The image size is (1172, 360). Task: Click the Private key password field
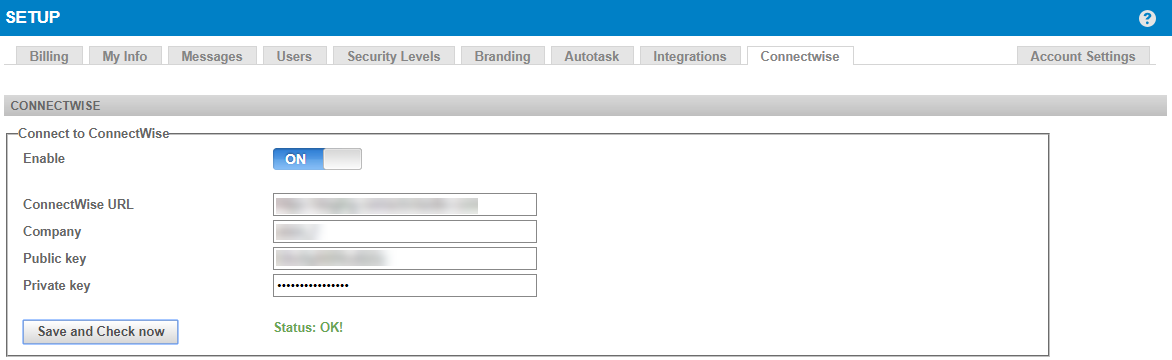pyautogui.click(x=405, y=285)
